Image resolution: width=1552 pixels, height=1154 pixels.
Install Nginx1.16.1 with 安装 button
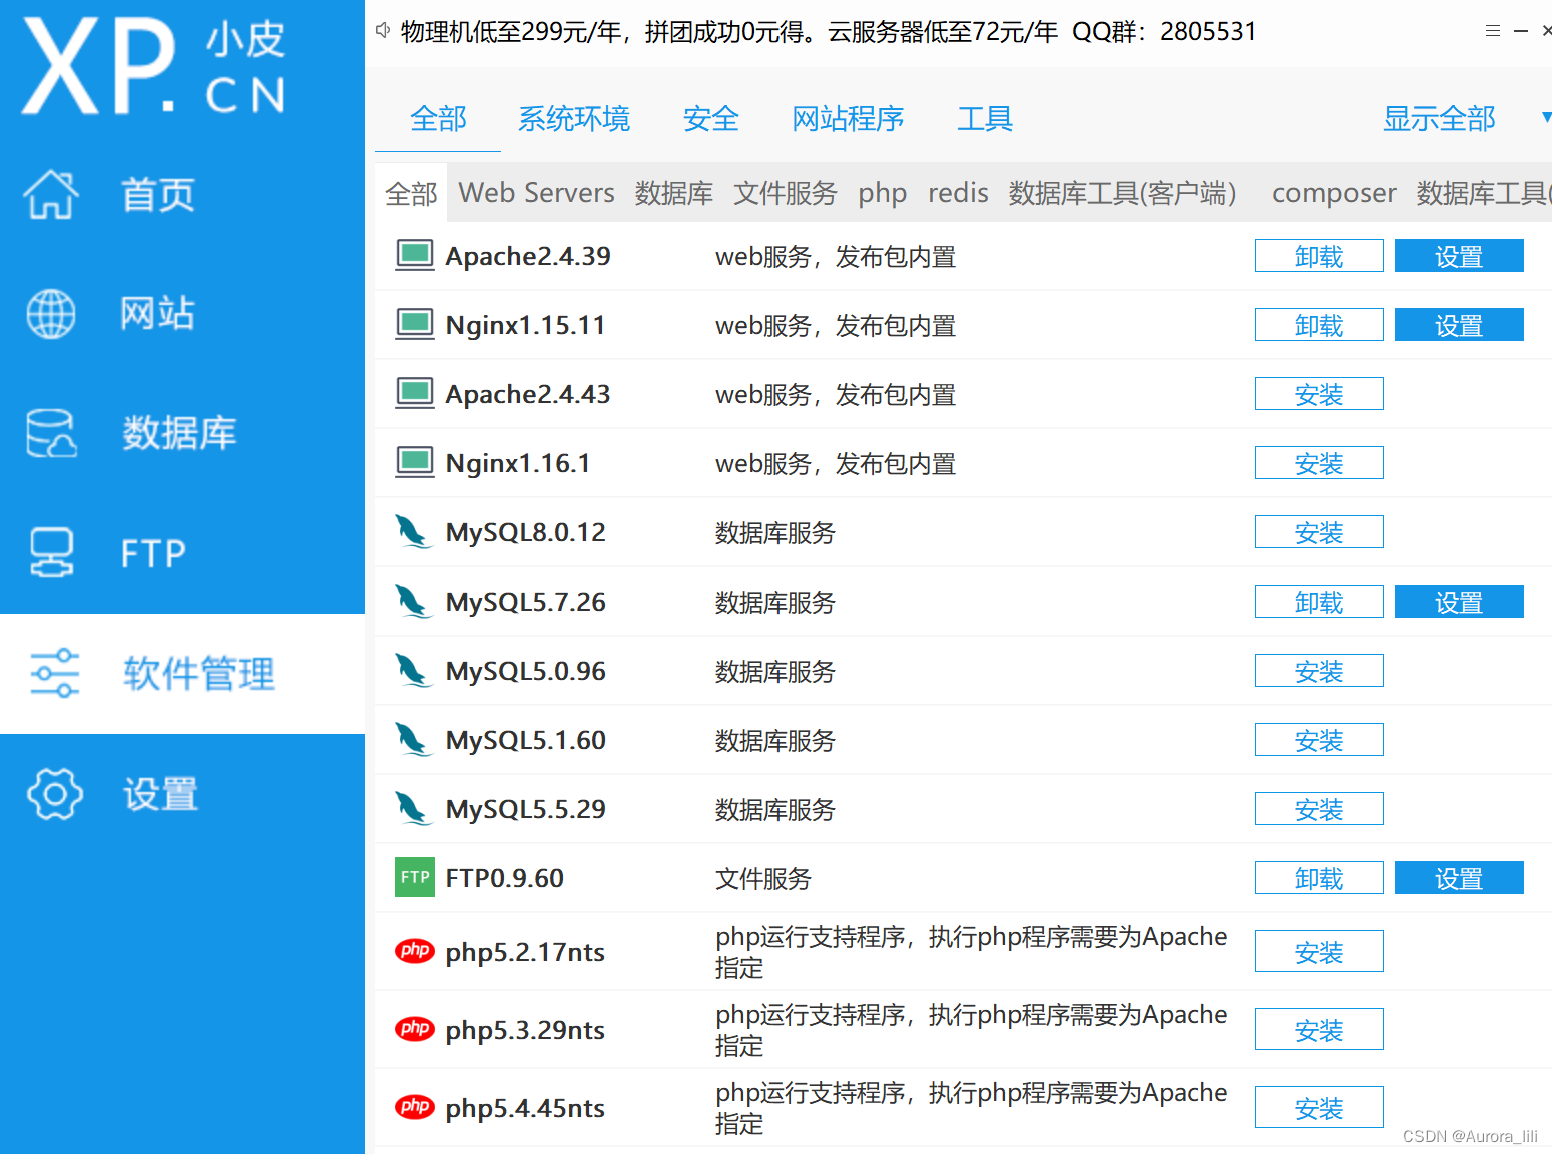pos(1319,463)
